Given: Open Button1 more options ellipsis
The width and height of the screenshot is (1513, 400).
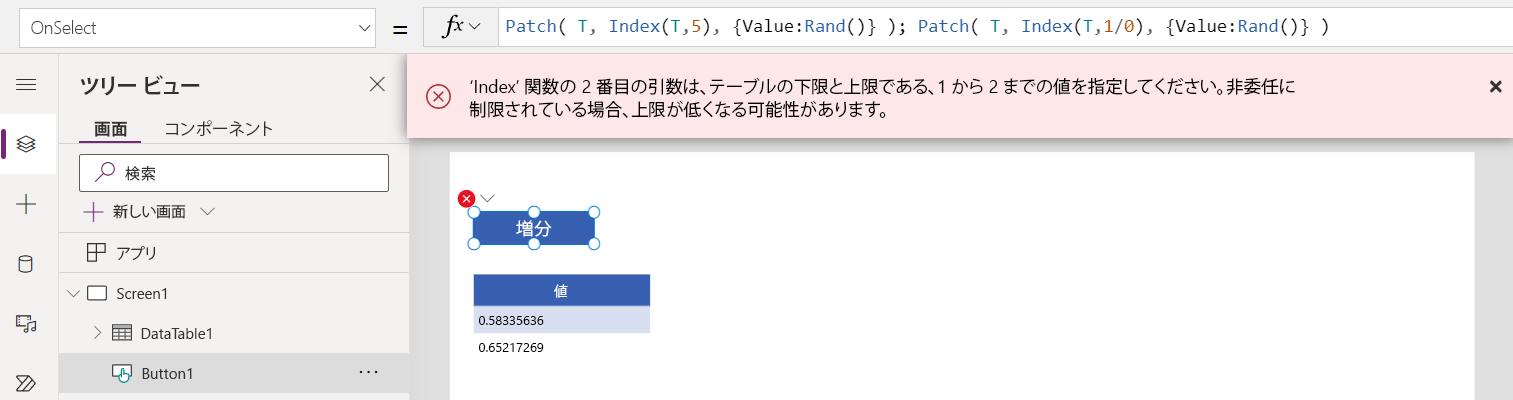Looking at the screenshot, I should coord(369,372).
